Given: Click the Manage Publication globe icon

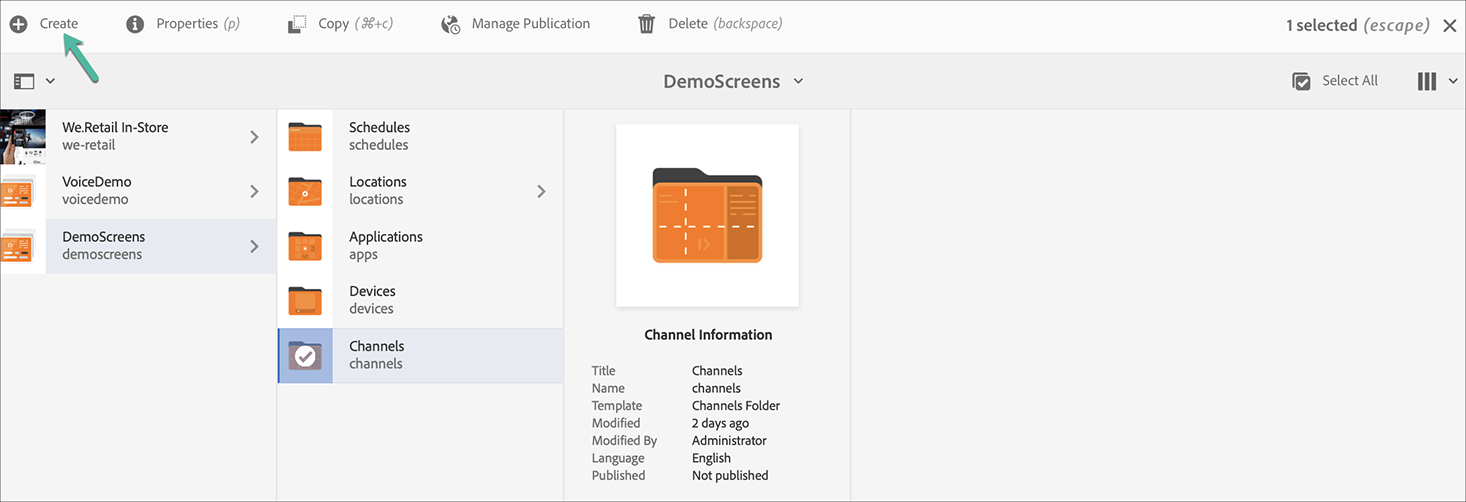Looking at the screenshot, I should click(x=451, y=24).
